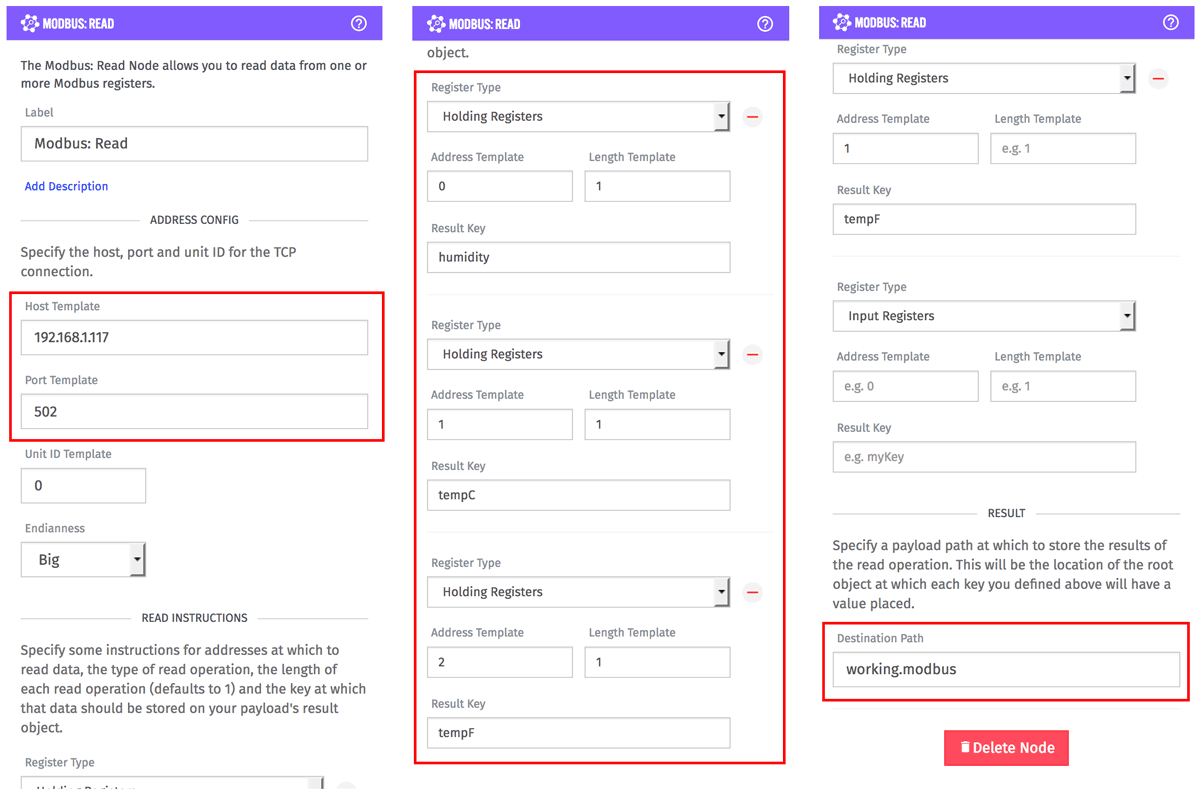Screen dimensions: 1200x796
Task: Click empty Result Key field with myKey placeholder
Action: [x=984, y=457]
